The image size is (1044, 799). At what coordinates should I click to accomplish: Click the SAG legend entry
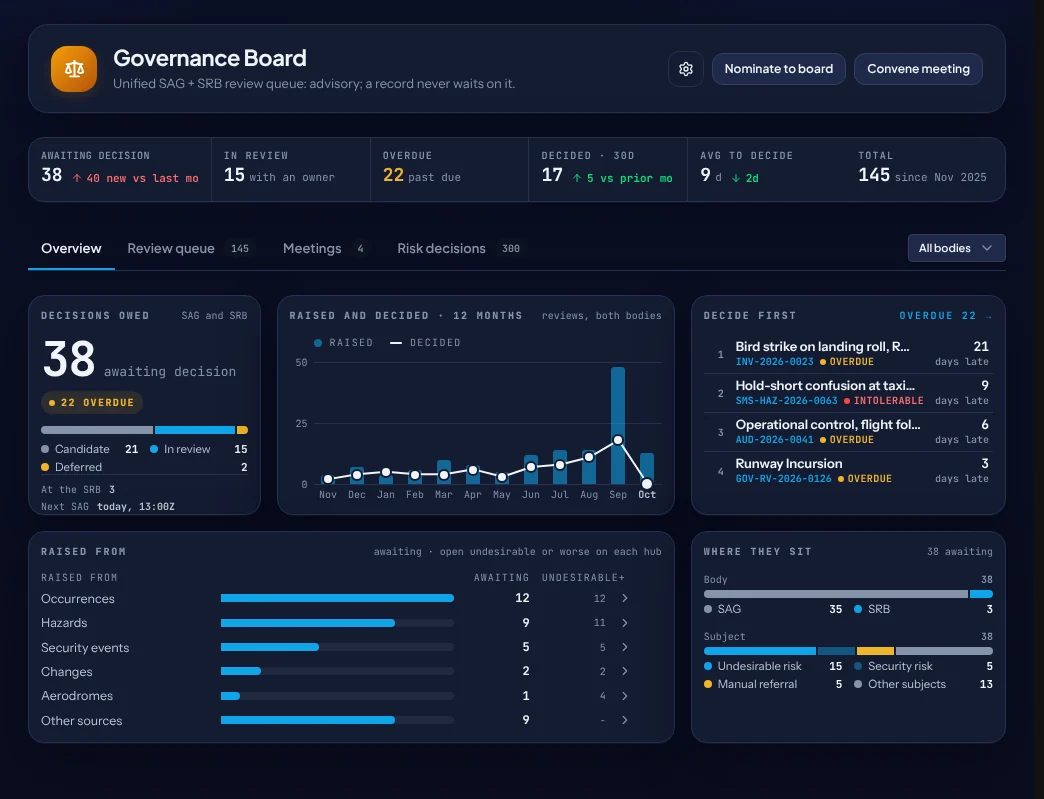(x=772, y=609)
